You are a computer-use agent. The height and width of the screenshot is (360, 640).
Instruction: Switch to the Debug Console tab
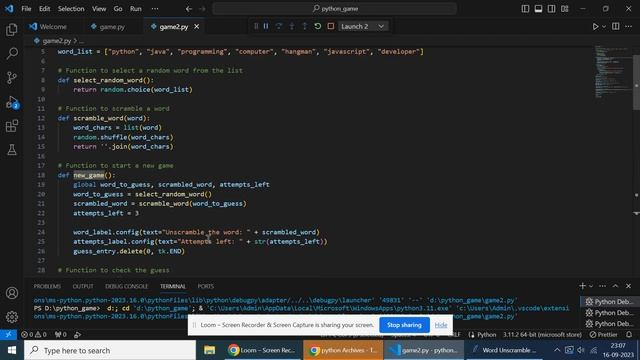[127, 286]
